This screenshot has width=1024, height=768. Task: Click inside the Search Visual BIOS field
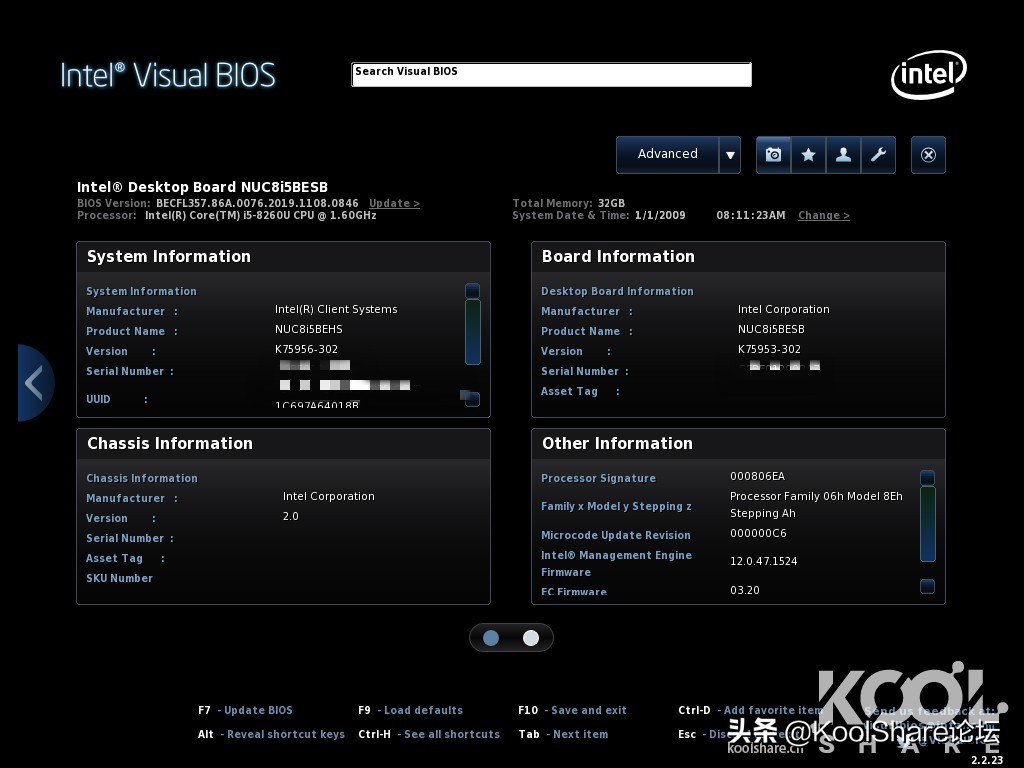pyautogui.click(x=550, y=74)
